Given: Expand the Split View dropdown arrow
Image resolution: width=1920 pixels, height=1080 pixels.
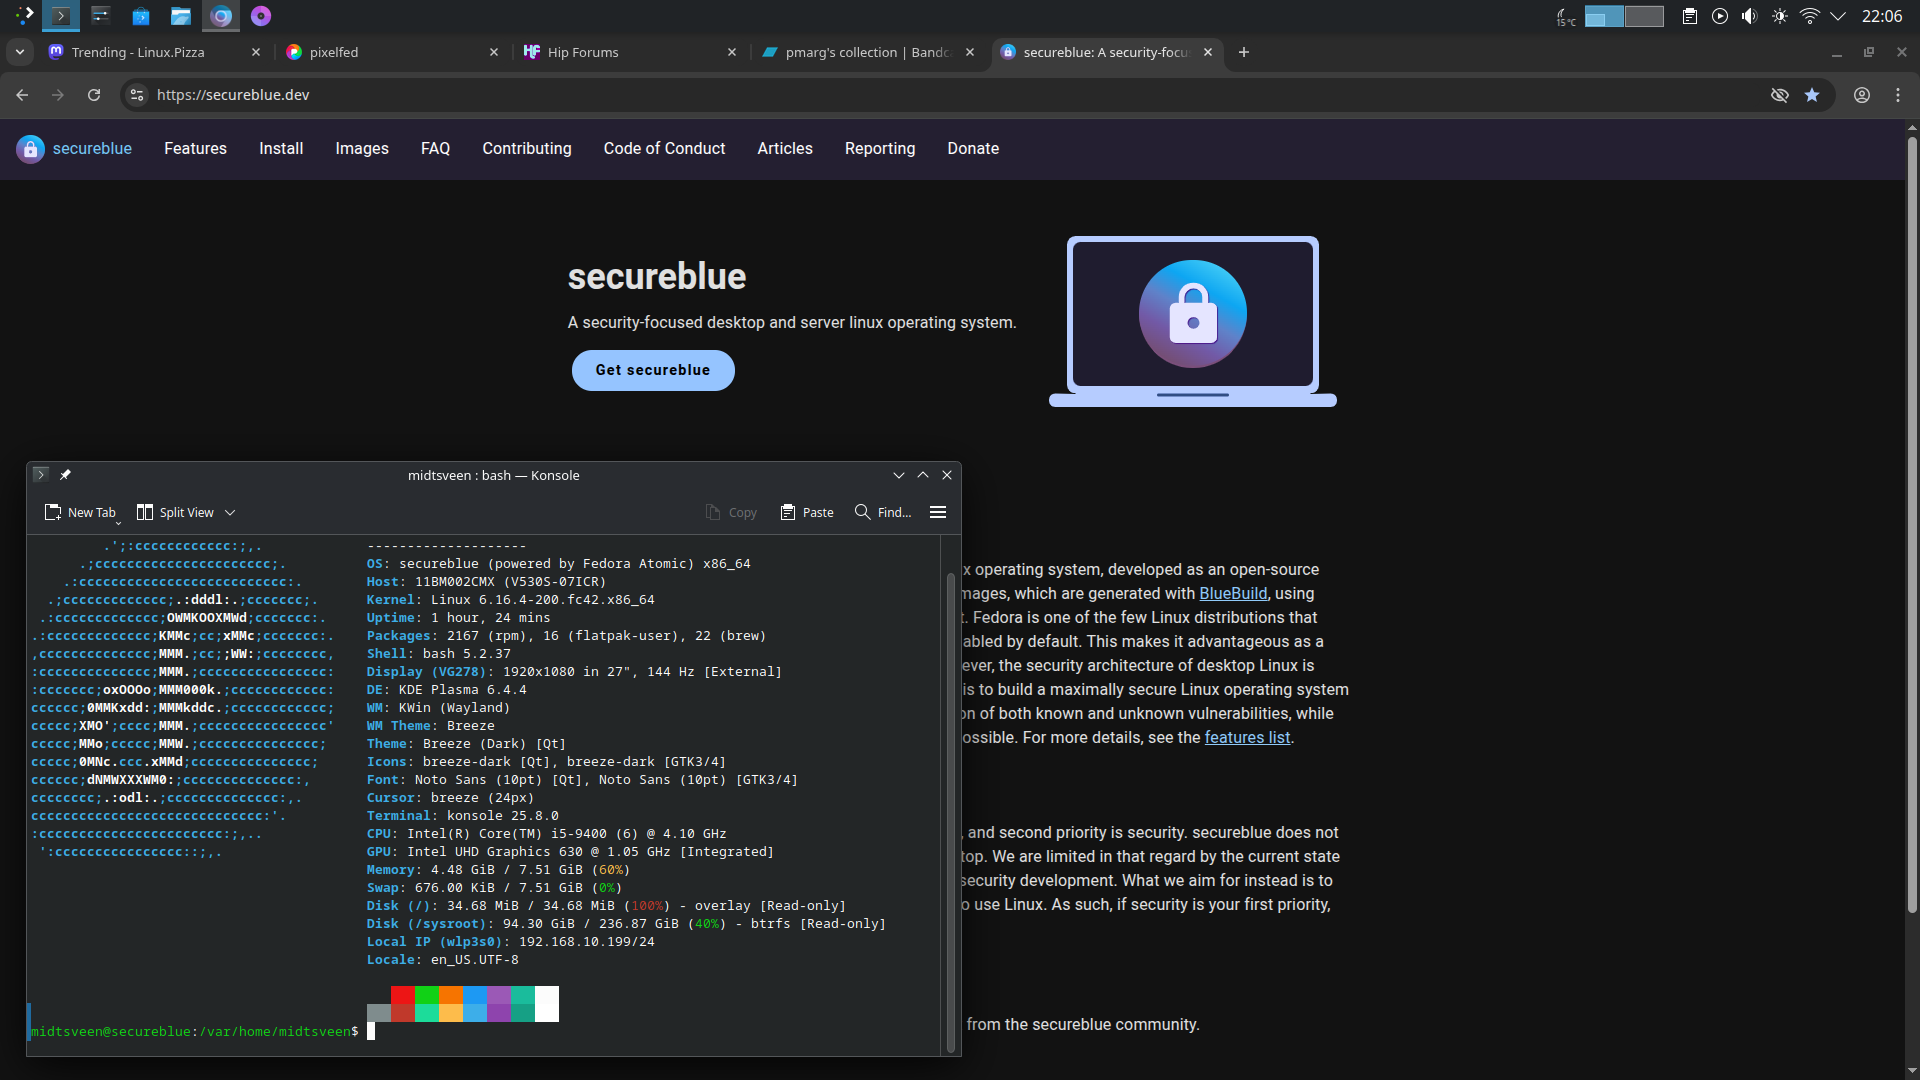Looking at the screenshot, I should click(x=230, y=513).
